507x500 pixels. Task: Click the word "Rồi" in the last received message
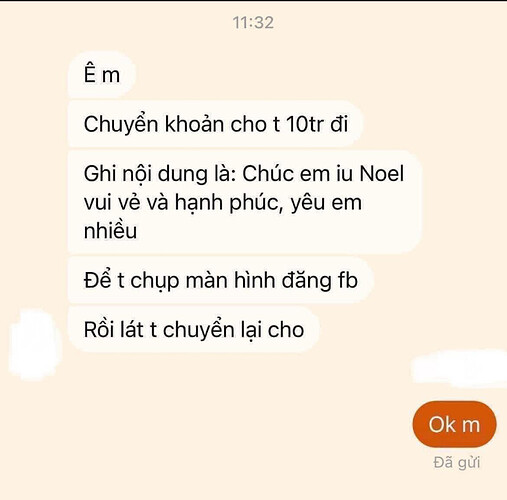(x=97, y=329)
